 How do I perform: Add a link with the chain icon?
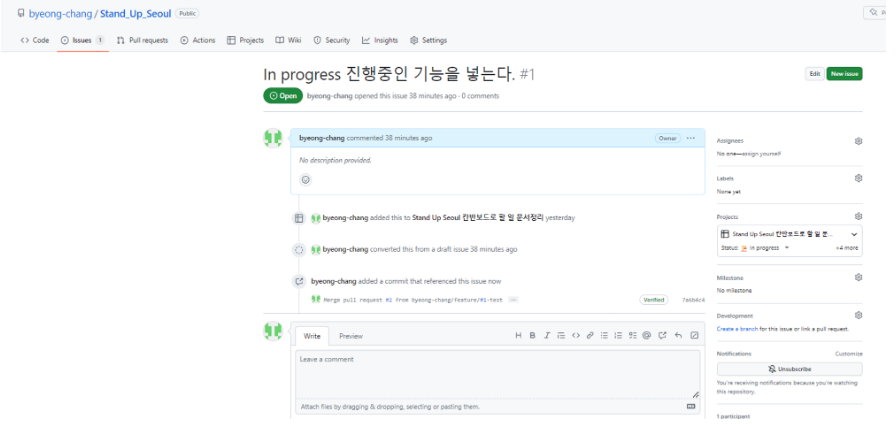[x=590, y=336]
